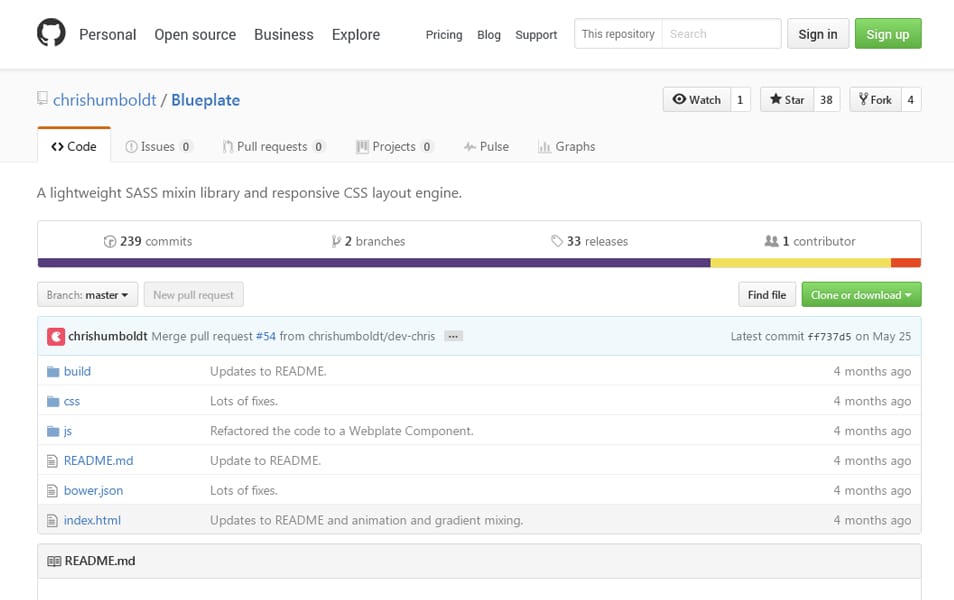Click the Fork button
The image size is (954, 600).
pyautogui.click(x=875, y=100)
